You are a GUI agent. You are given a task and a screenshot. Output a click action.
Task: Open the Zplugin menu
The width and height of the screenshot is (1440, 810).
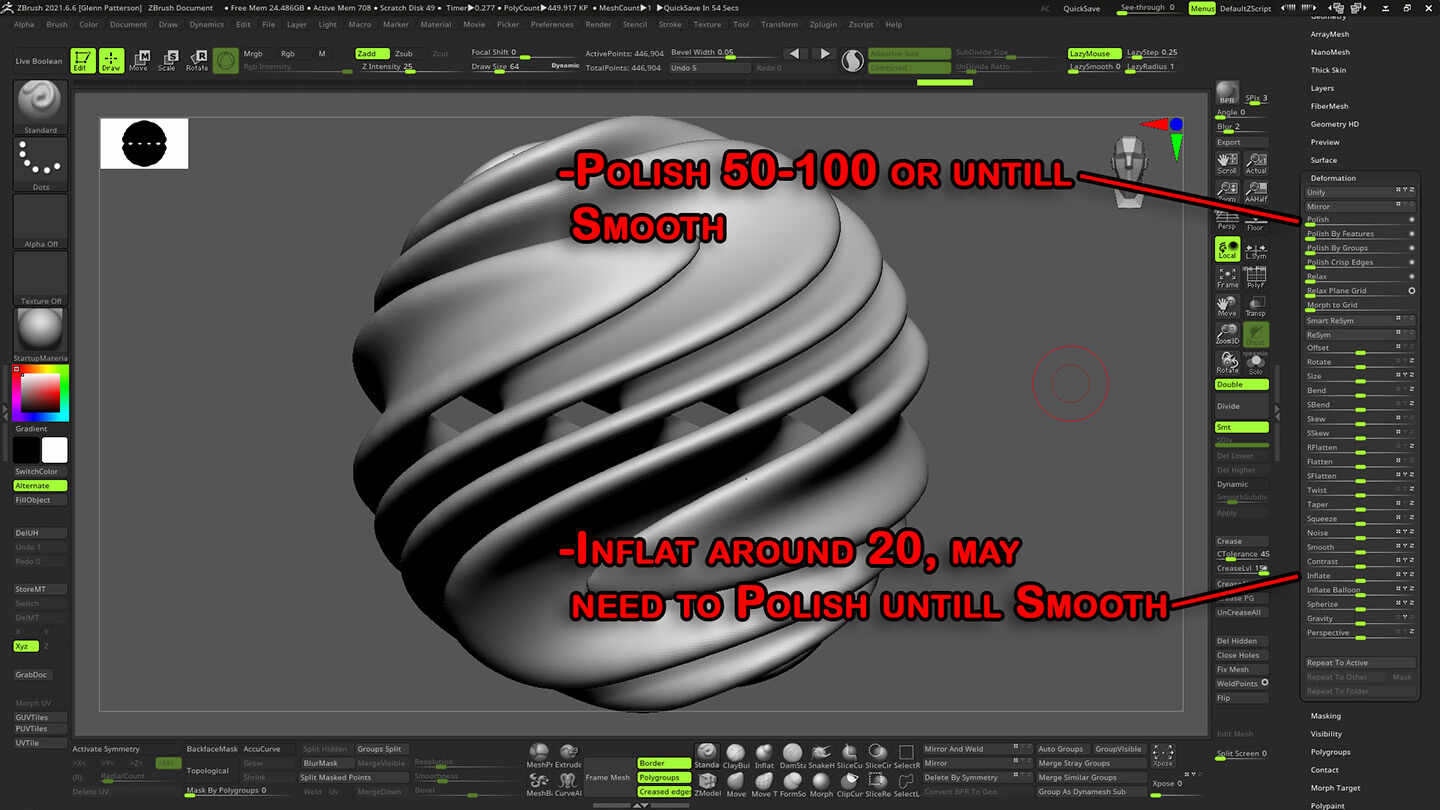tap(821, 25)
